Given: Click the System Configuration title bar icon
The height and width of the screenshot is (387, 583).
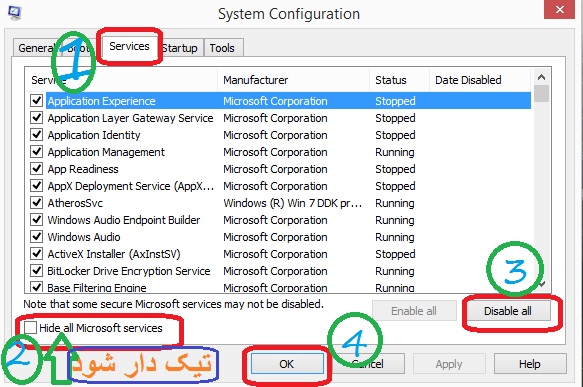Looking at the screenshot, I should coord(15,12).
